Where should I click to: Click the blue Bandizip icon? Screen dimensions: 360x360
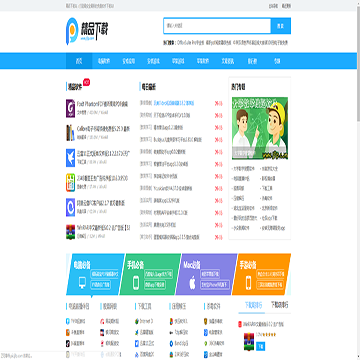pyautogui.click(x=171, y=343)
